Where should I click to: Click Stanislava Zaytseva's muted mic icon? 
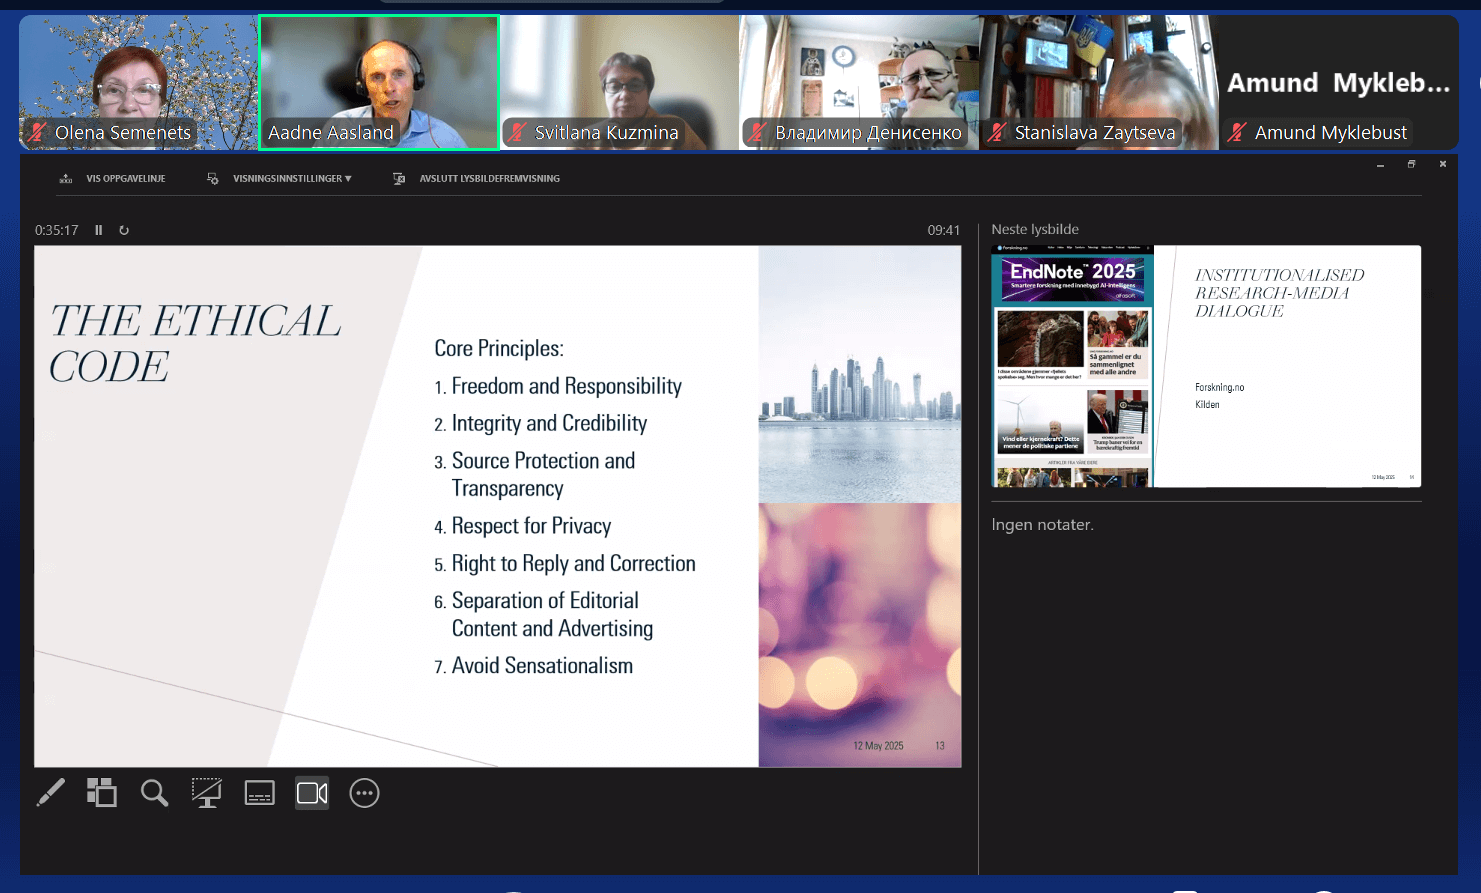point(997,132)
